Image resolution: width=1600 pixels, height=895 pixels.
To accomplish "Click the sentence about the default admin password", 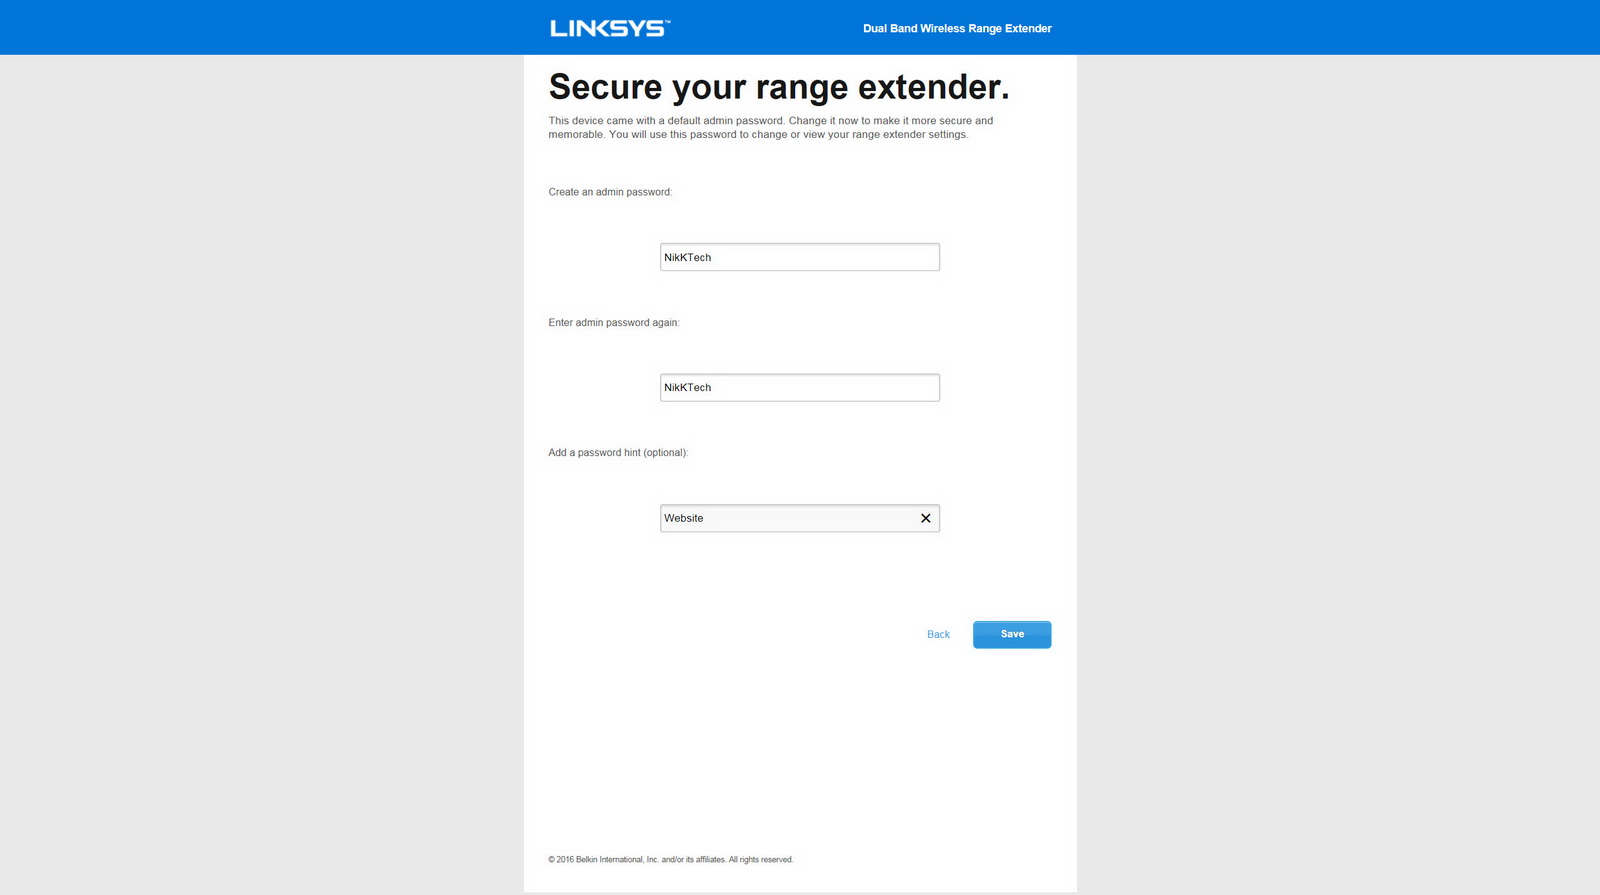I will click(666, 121).
